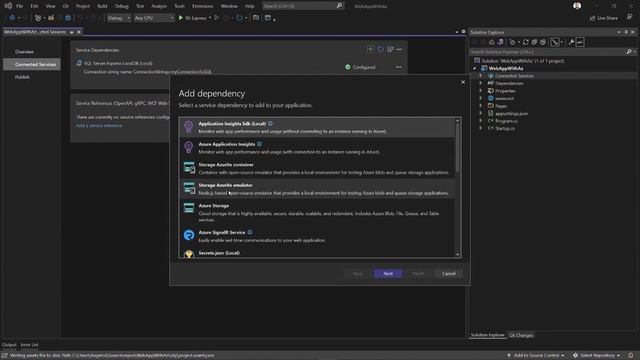Image resolution: width=640 pixels, height=360 pixels.
Task: Start IIS Express with green play icon
Action: pyautogui.click(x=181, y=18)
